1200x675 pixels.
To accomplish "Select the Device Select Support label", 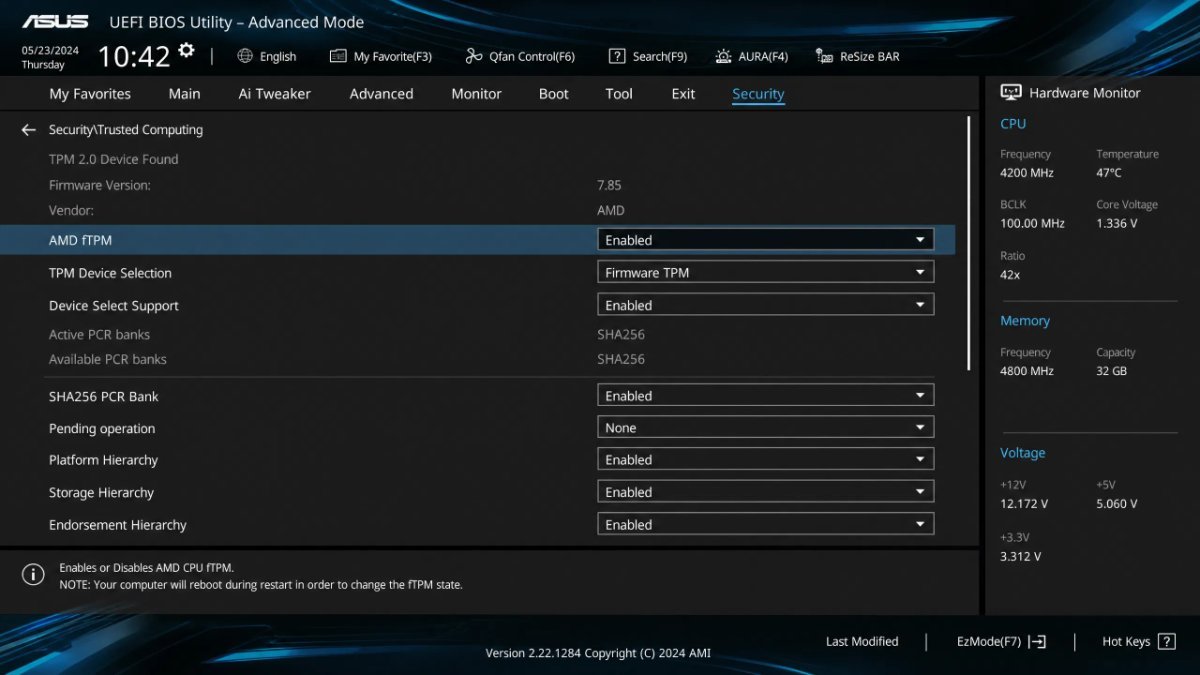I will pos(114,306).
